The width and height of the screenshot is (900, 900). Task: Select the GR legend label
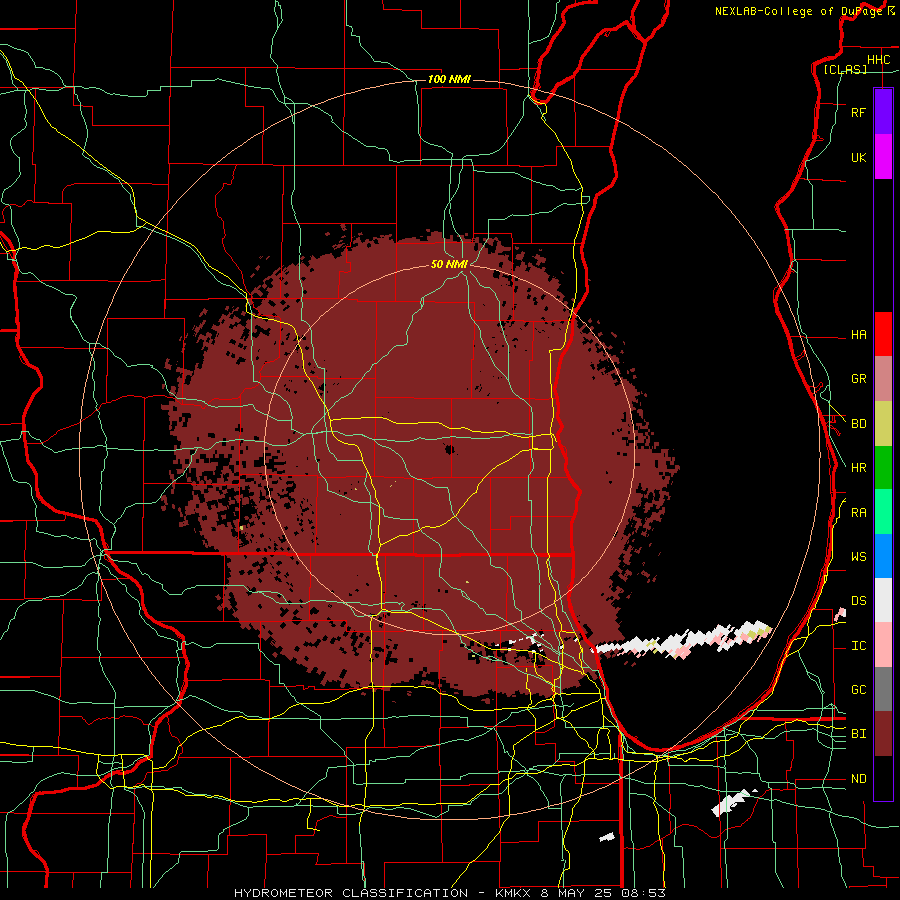click(x=858, y=379)
